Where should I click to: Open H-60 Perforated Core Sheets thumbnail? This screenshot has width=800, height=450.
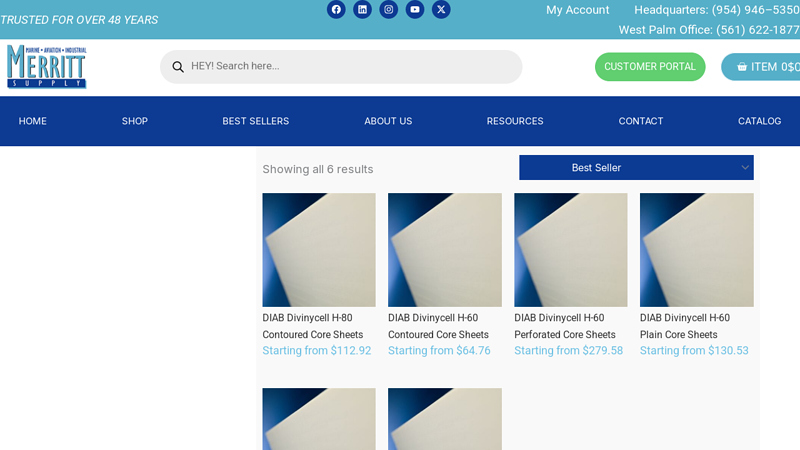[571, 250]
